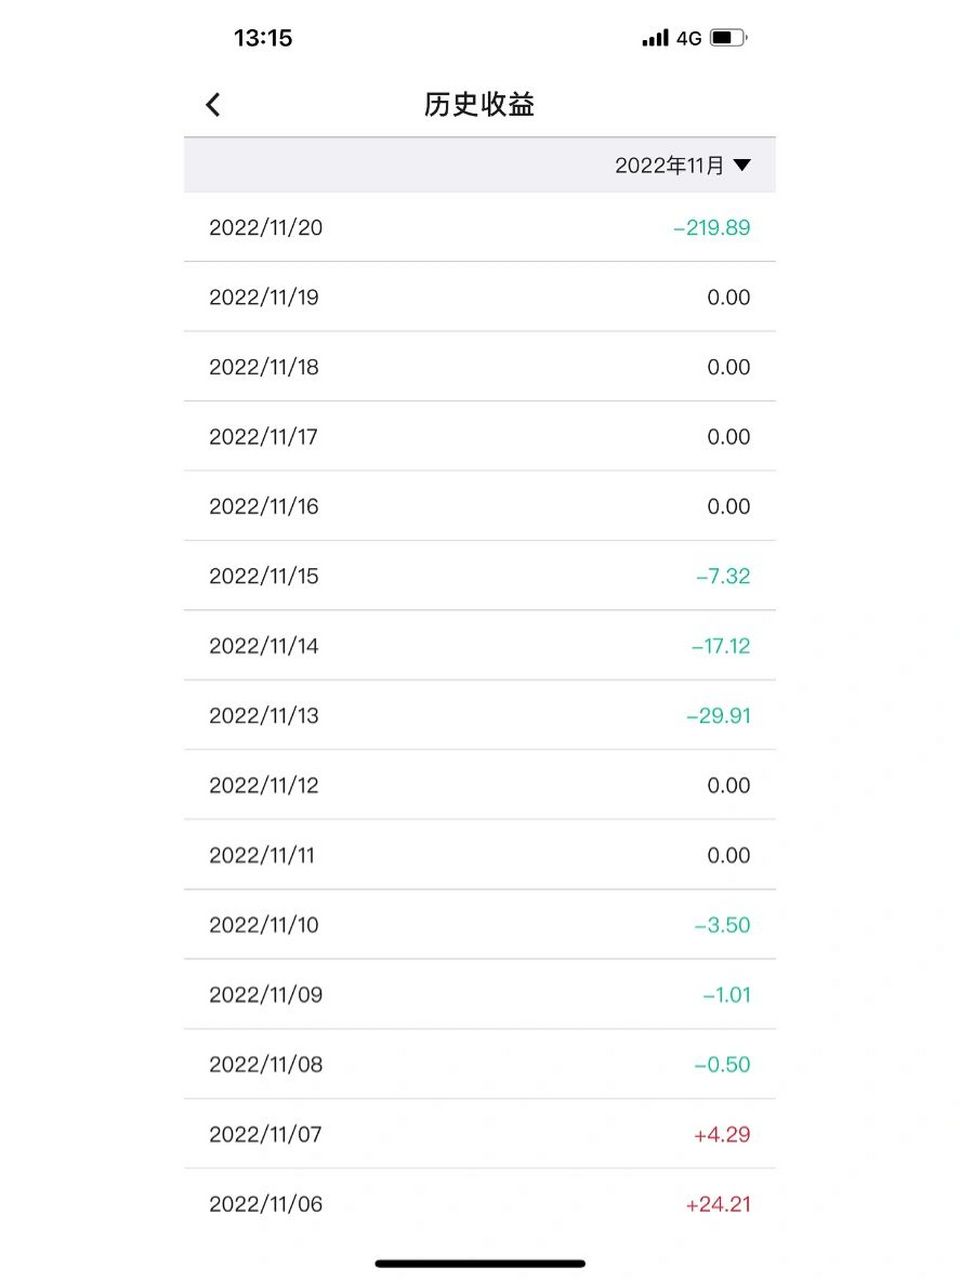Tap the back arrow icon
Viewport: 960px width, 1280px height.
pos(213,105)
